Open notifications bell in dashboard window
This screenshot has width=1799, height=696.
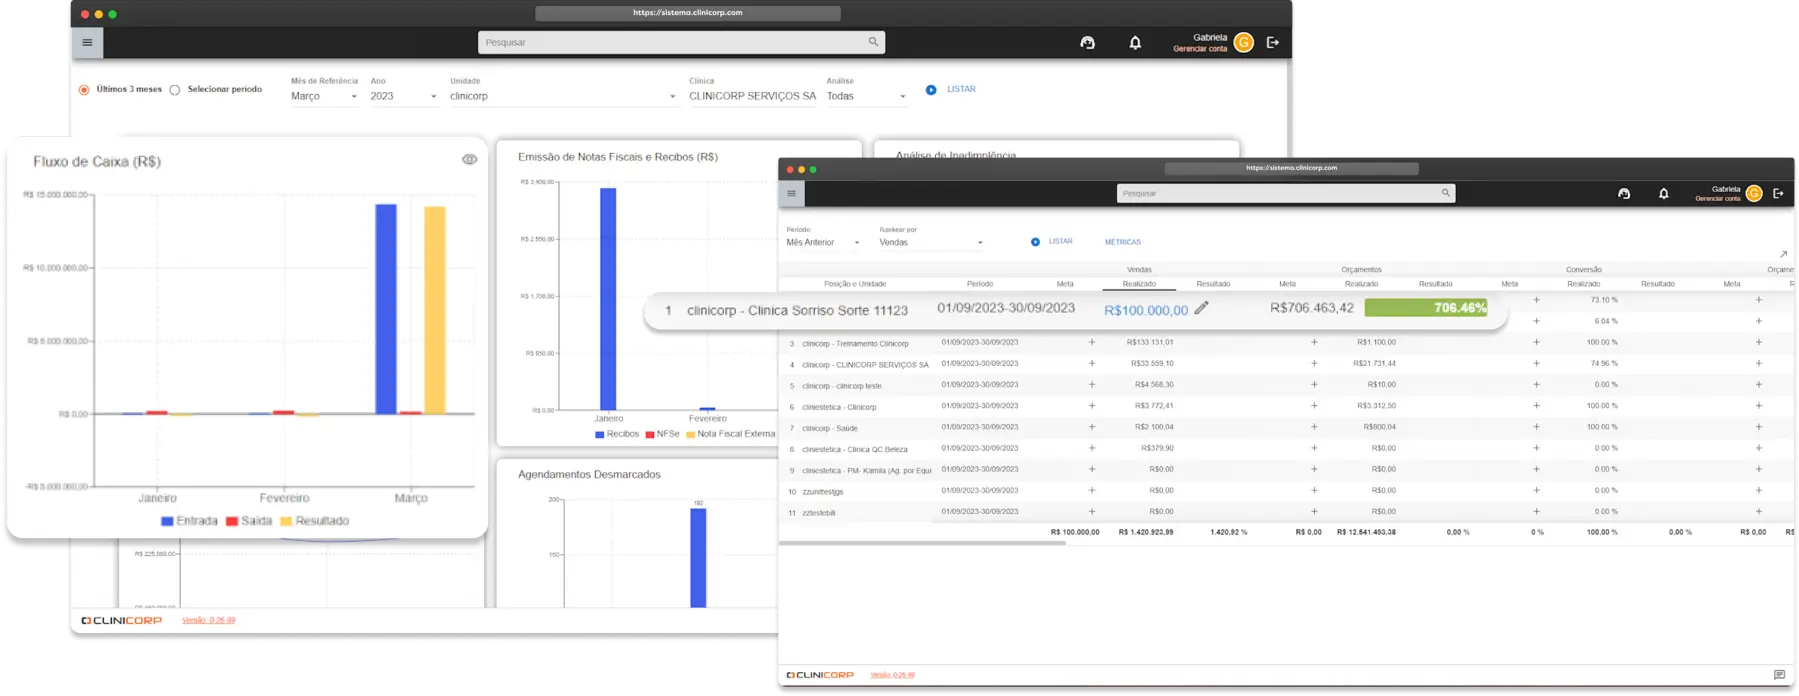pos(1135,42)
